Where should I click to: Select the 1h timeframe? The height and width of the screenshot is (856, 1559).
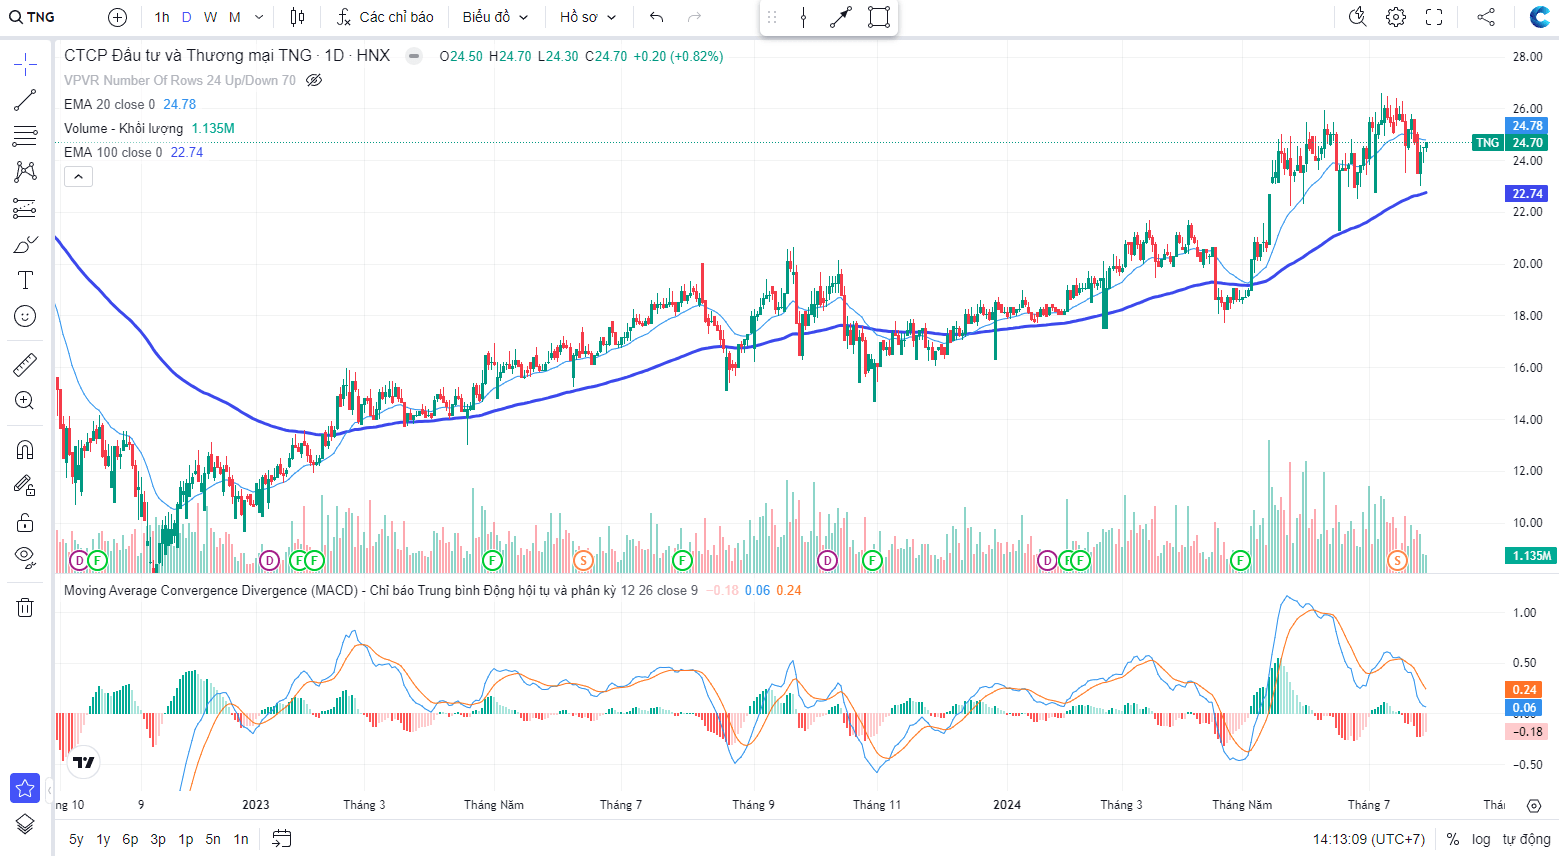pyautogui.click(x=162, y=17)
